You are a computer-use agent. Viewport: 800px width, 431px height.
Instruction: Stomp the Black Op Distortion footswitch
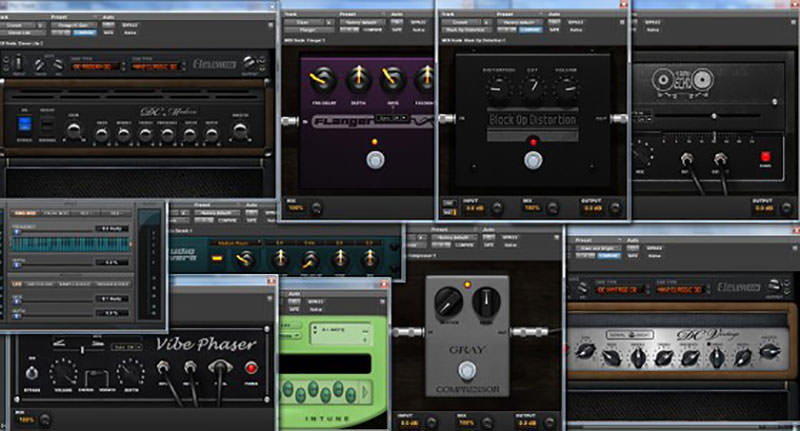point(533,161)
